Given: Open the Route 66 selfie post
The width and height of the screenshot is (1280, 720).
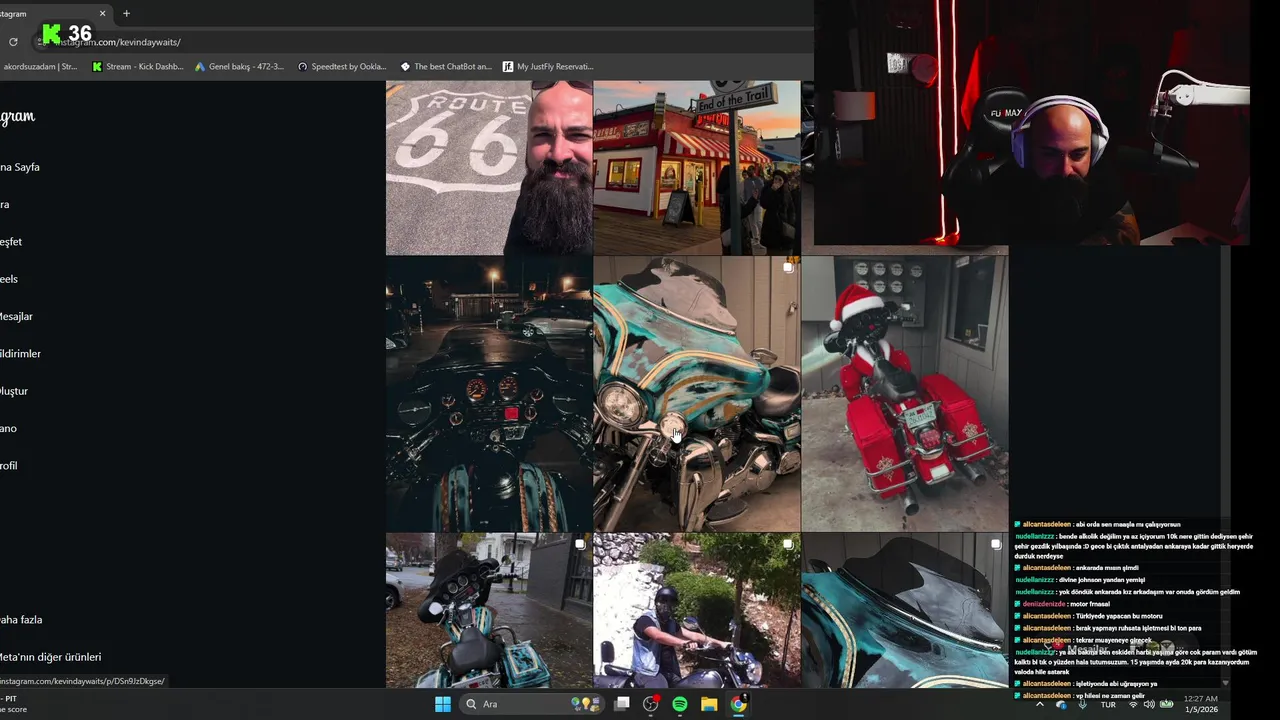Looking at the screenshot, I should point(489,168).
